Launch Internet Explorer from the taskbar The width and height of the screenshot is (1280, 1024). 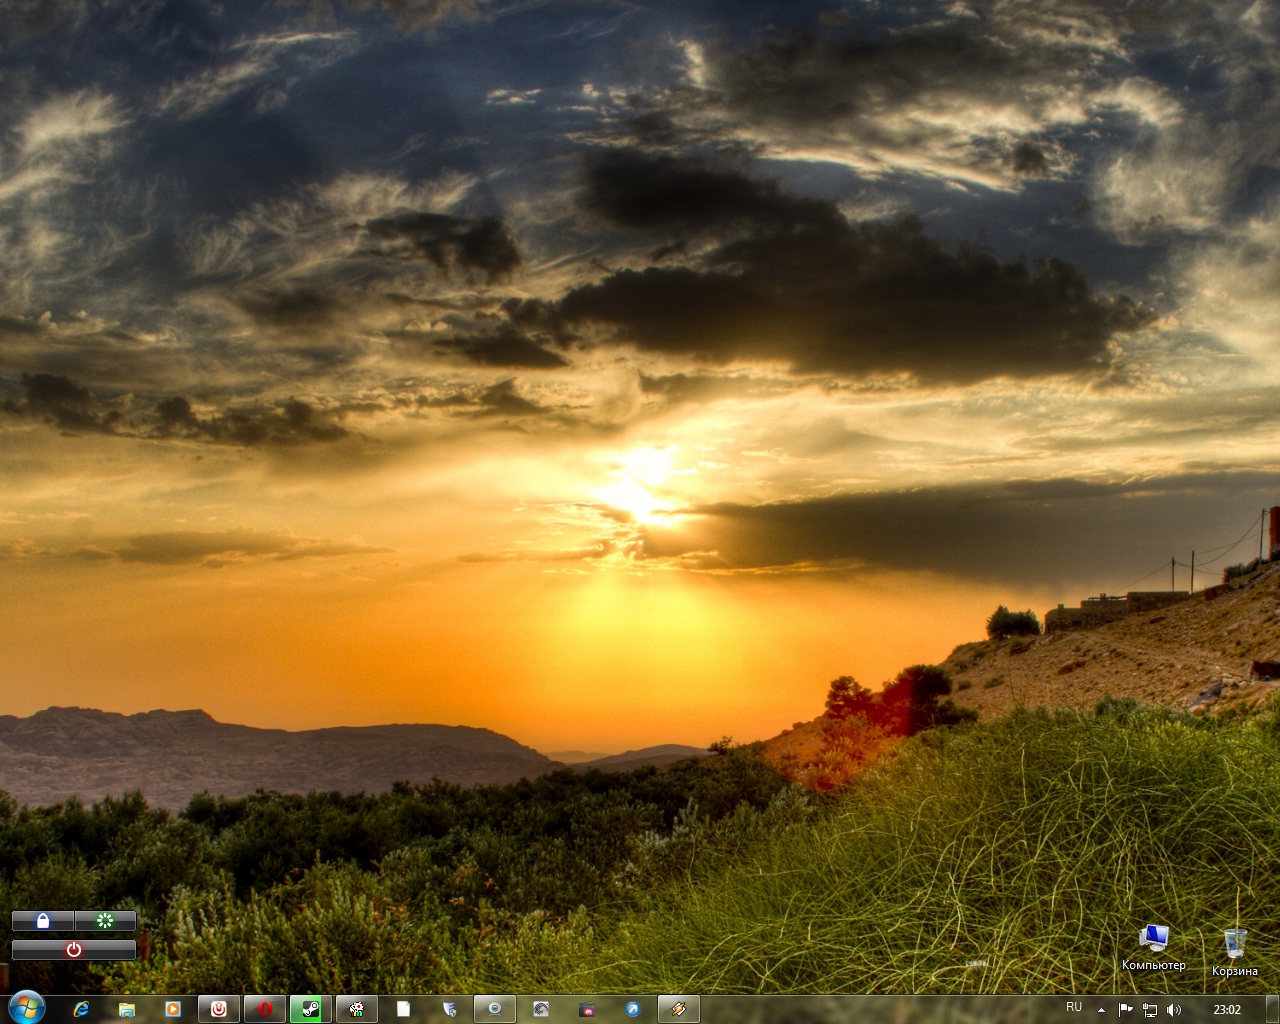[x=81, y=1009]
